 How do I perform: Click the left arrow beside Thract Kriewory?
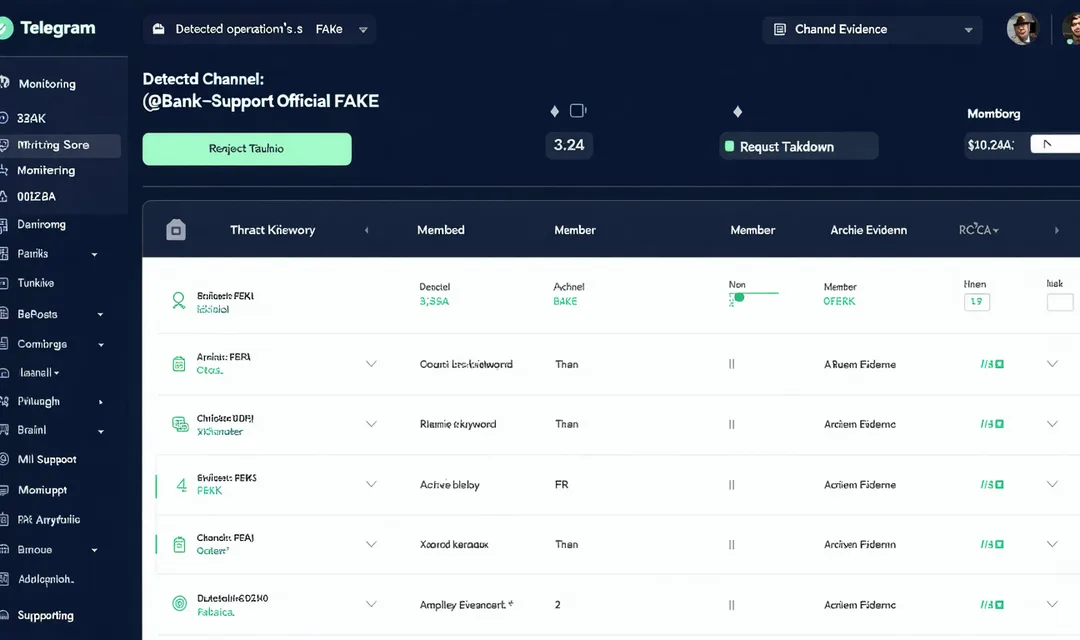click(x=366, y=230)
